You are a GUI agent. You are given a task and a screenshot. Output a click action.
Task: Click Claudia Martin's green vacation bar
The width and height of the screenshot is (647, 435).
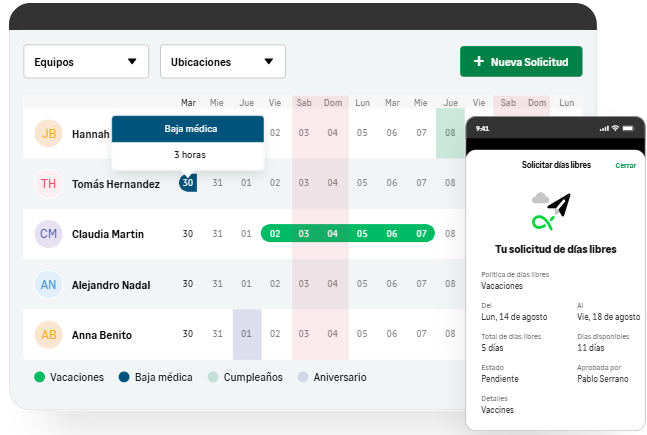coord(347,234)
